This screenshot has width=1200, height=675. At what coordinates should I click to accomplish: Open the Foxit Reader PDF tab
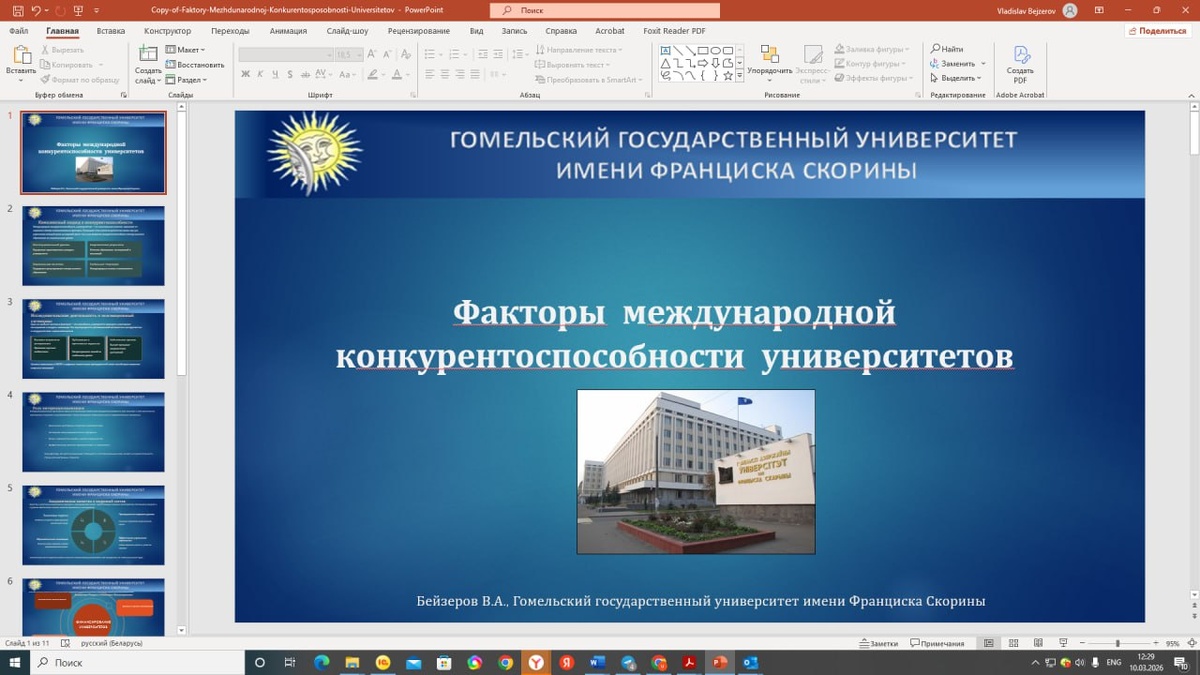pyautogui.click(x=673, y=31)
